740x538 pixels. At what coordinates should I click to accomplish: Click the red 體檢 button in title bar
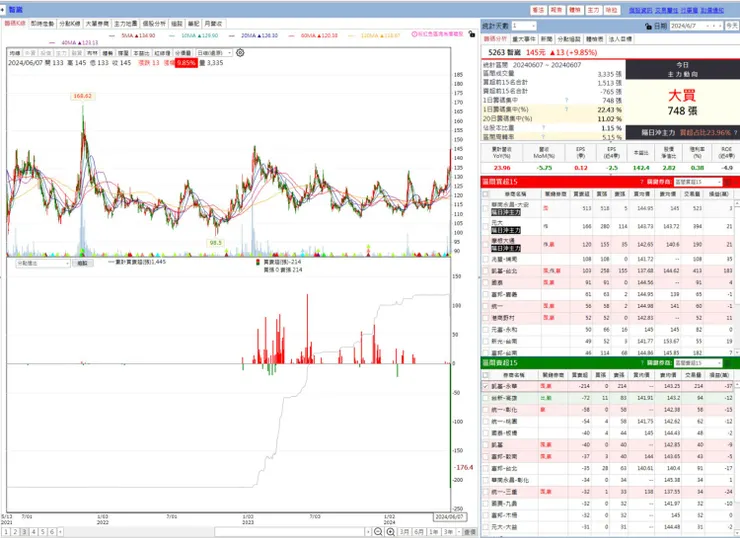point(574,10)
